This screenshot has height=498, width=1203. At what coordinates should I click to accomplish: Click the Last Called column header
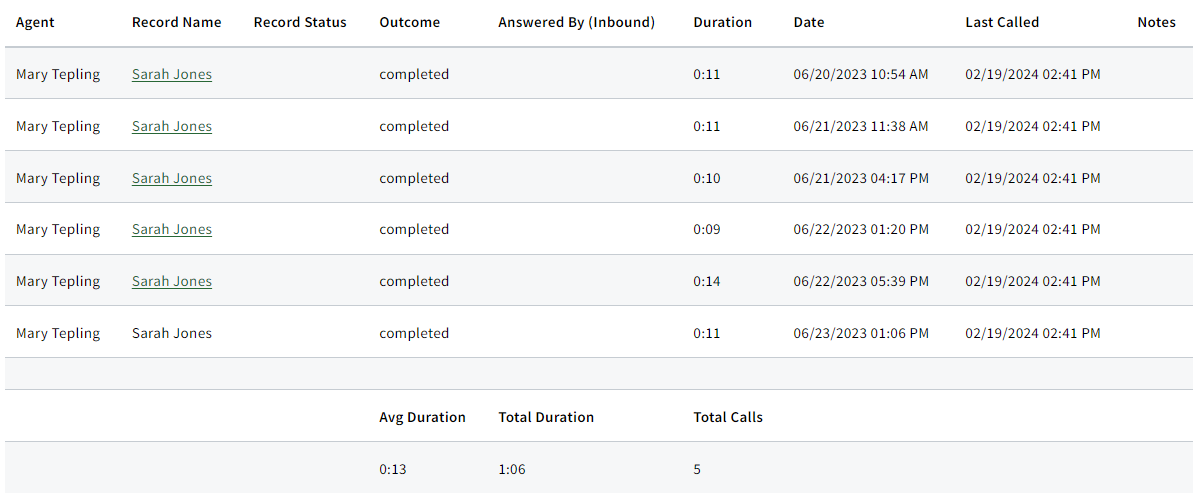(x=1002, y=22)
